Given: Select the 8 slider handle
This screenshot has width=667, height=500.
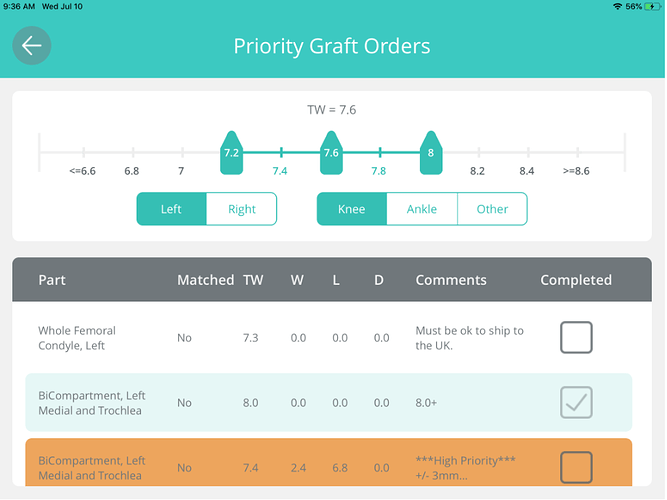Looking at the screenshot, I should tap(431, 153).
